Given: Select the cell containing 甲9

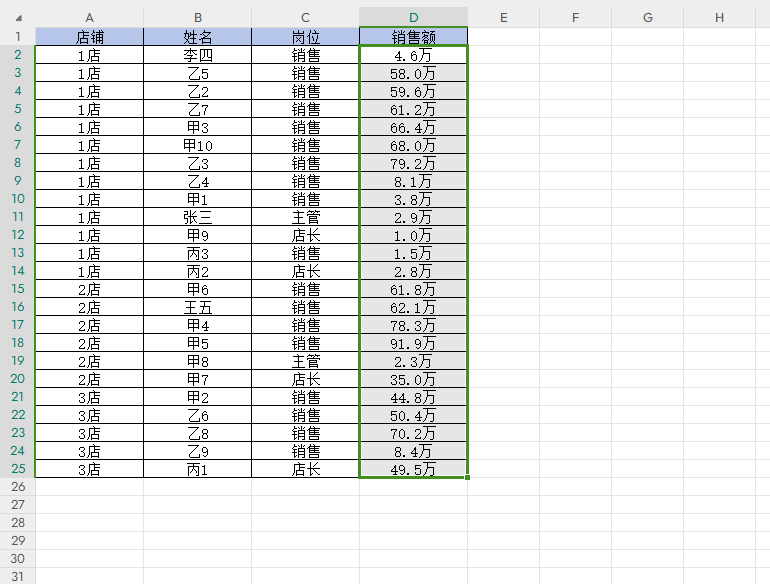Looking at the screenshot, I should click(197, 235).
